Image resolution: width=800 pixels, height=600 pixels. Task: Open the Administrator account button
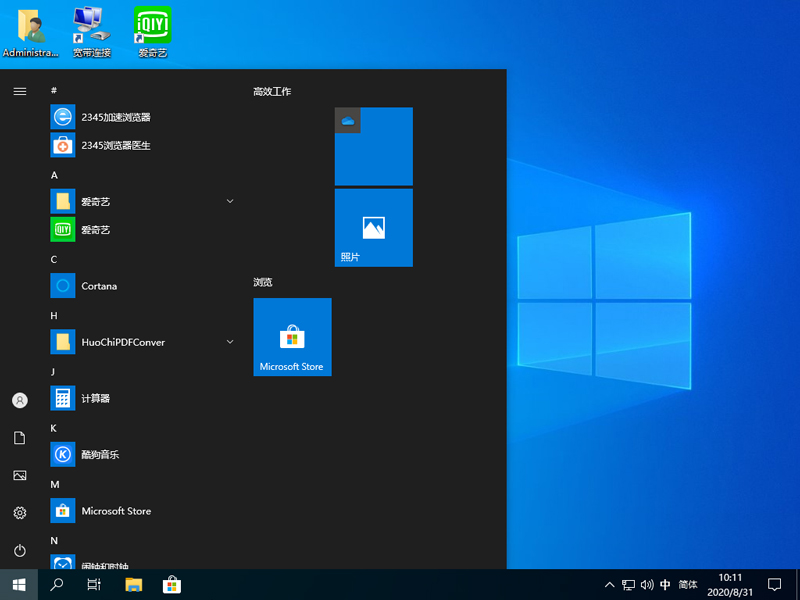coord(19,400)
